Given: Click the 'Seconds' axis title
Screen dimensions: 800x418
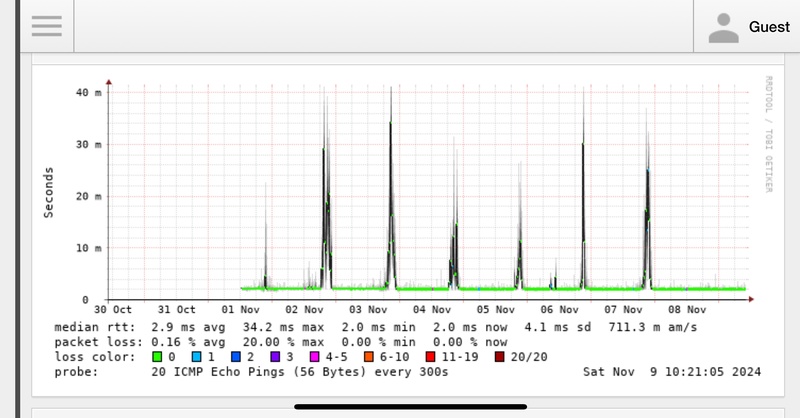Looking at the screenshot, I should 48,193.
